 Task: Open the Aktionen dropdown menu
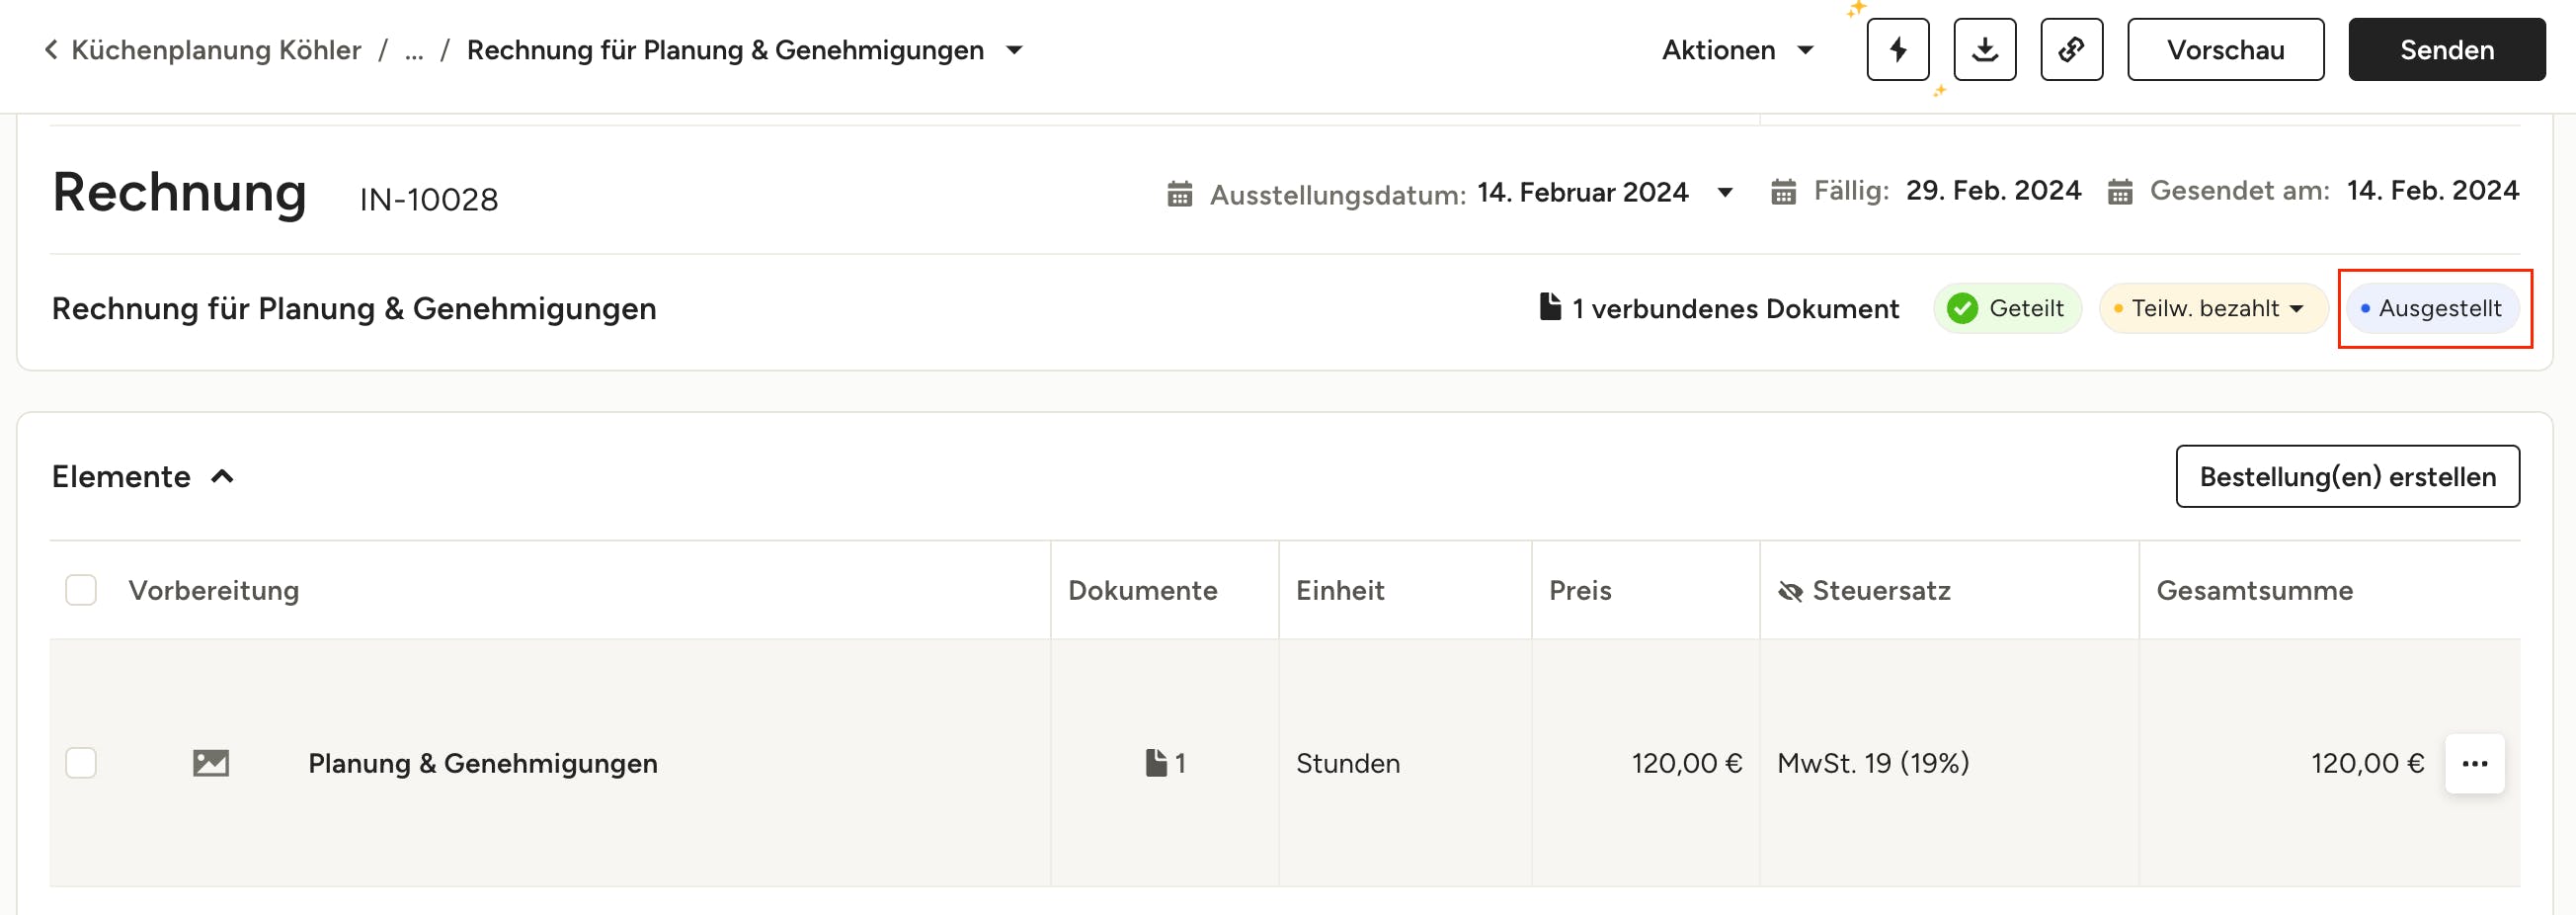pos(1737,49)
